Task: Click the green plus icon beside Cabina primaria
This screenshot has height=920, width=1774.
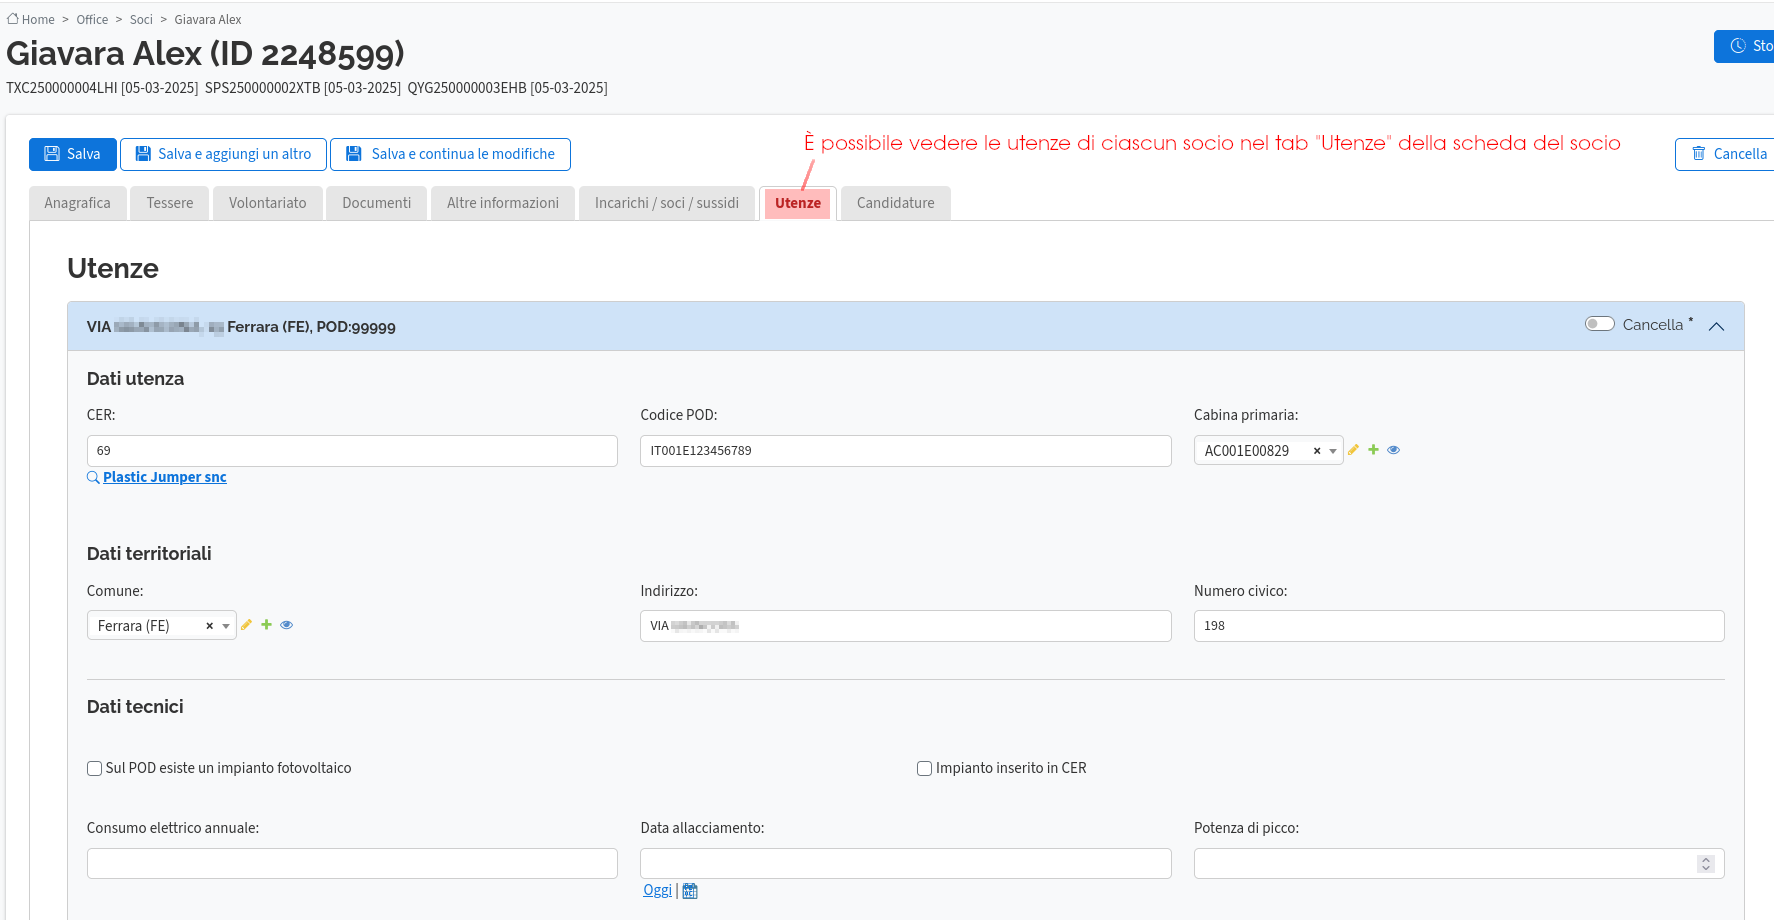Action: coord(1373,450)
